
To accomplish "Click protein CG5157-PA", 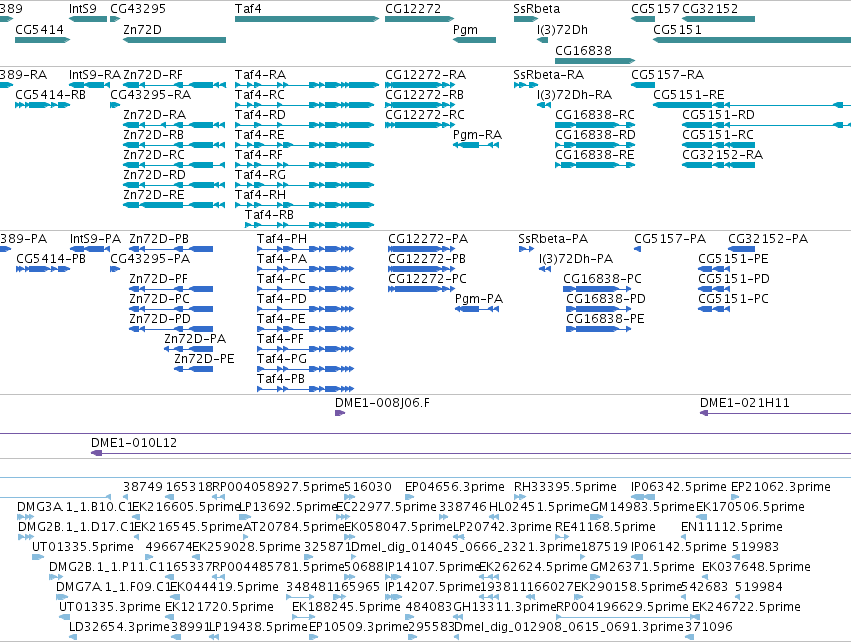I will (x=637, y=249).
